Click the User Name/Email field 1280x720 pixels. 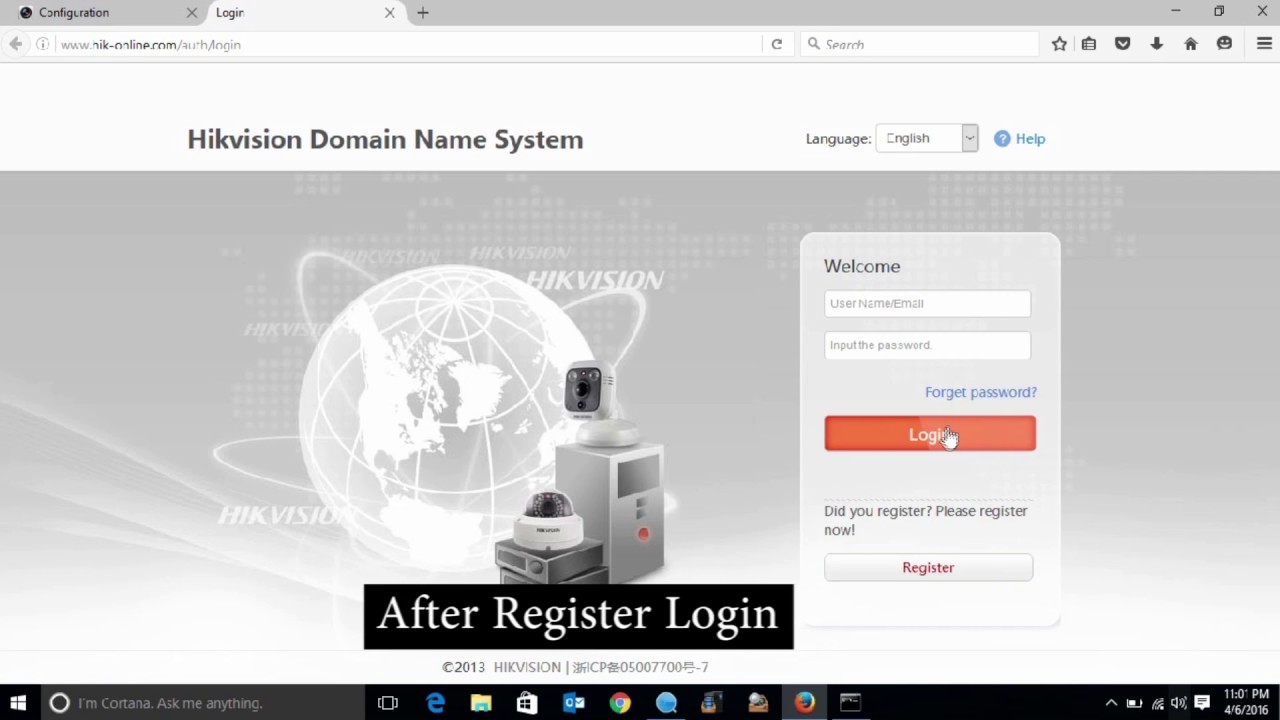927,303
